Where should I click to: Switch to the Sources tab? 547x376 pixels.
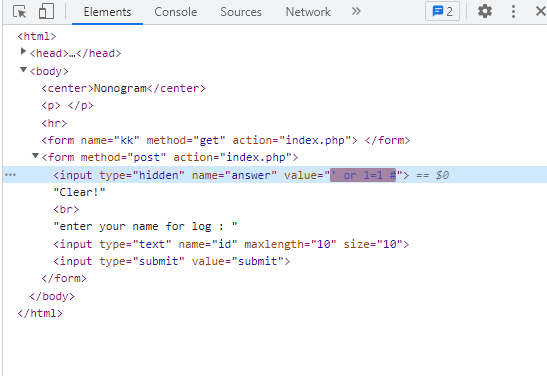[x=241, y=12]
